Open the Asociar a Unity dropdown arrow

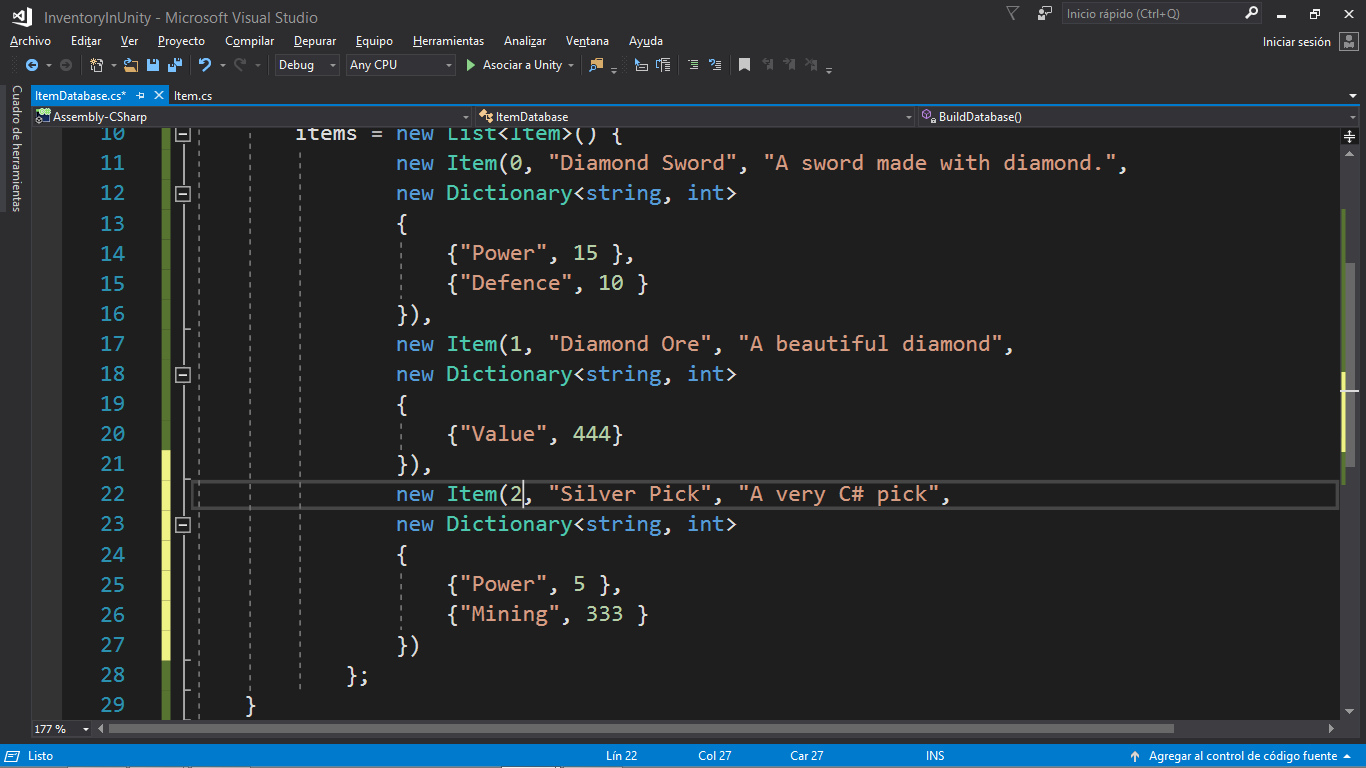(571, 65)
